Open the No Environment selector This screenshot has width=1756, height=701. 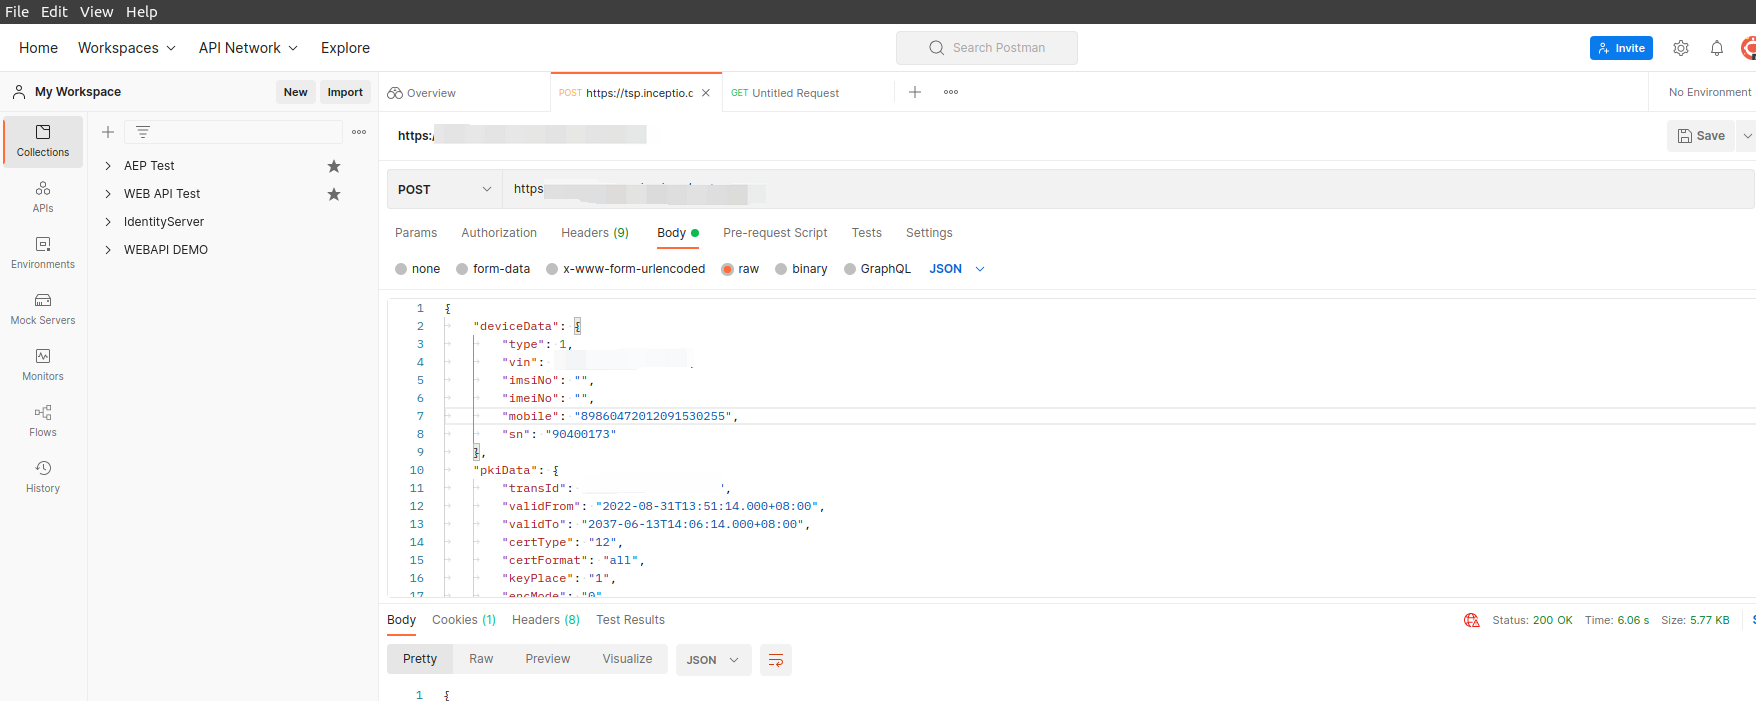pyautogui.click(x=1709, y=92)
